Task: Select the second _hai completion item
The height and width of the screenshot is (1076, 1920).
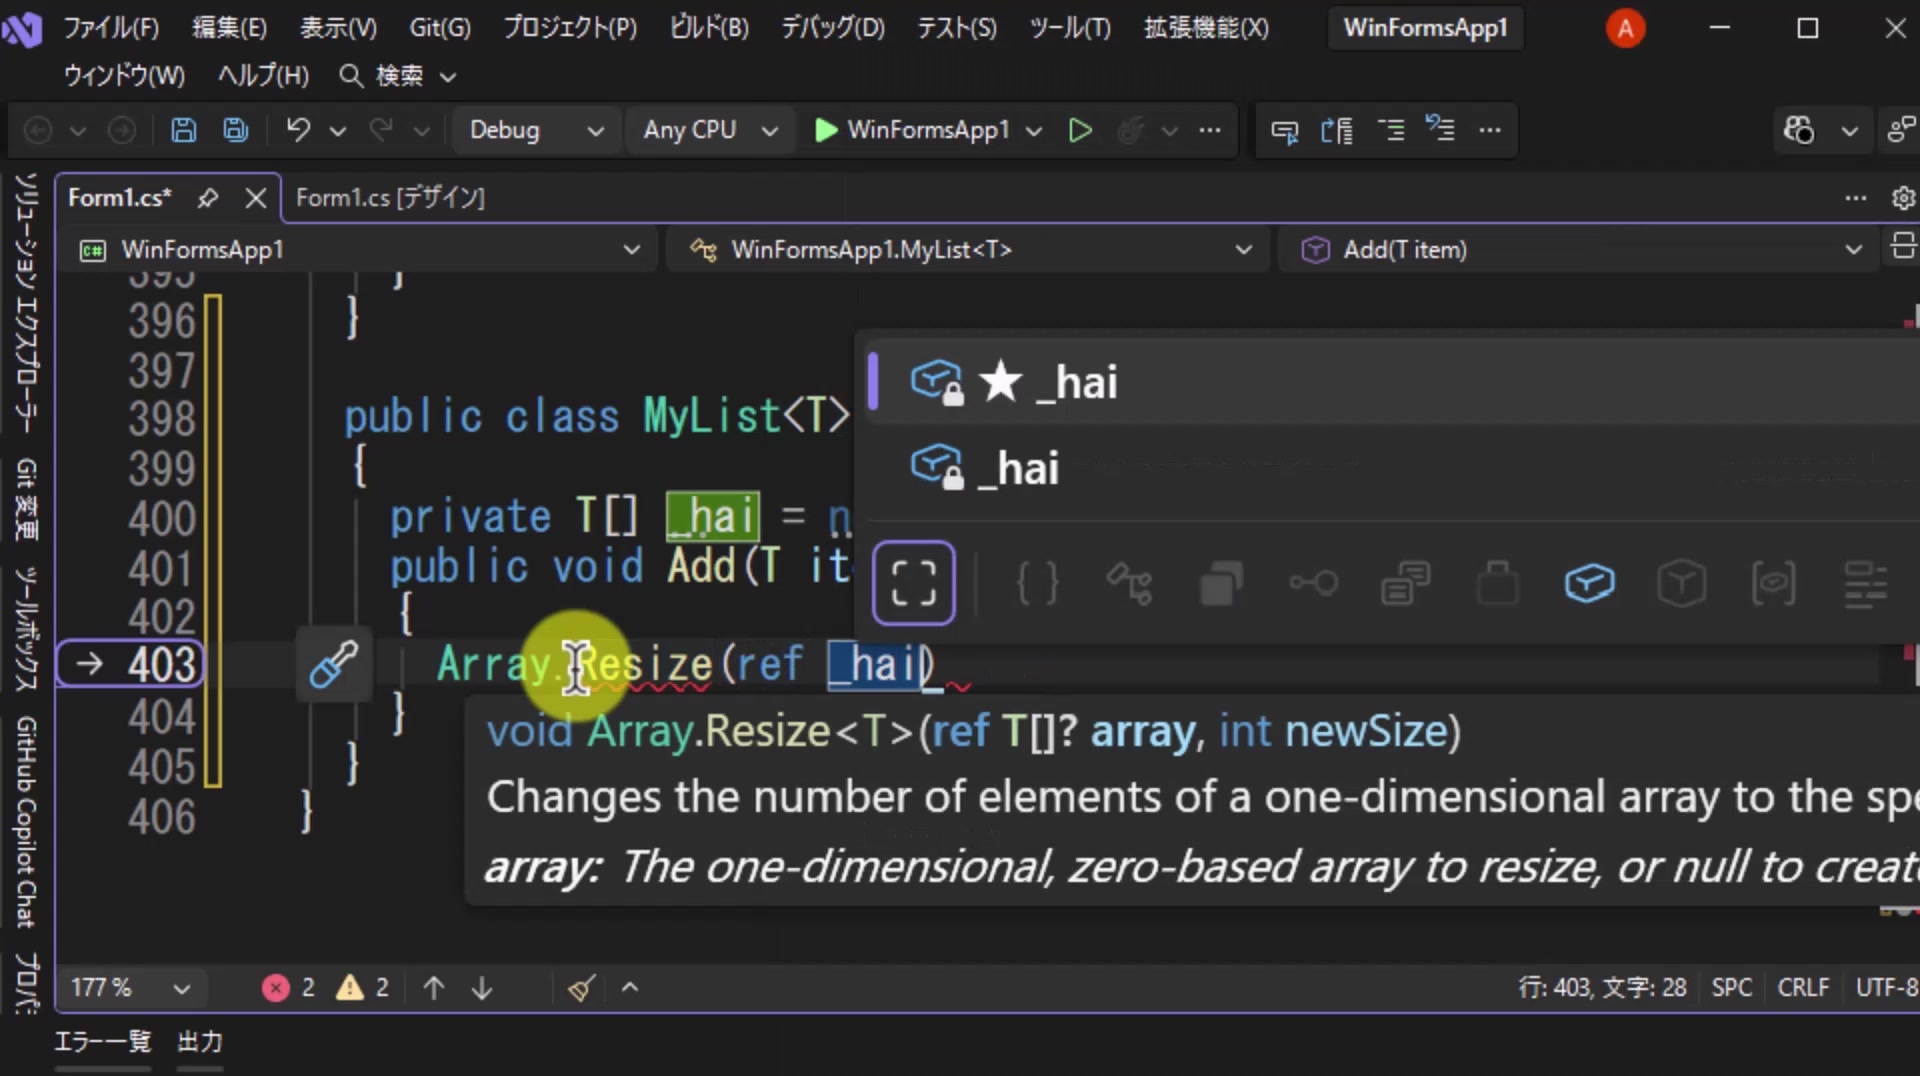Action: 1392,468
